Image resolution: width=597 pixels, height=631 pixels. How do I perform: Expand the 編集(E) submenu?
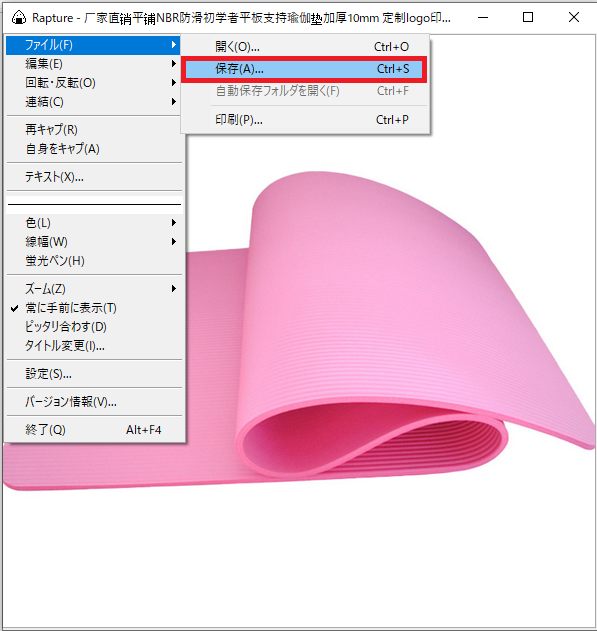point(93,64)
